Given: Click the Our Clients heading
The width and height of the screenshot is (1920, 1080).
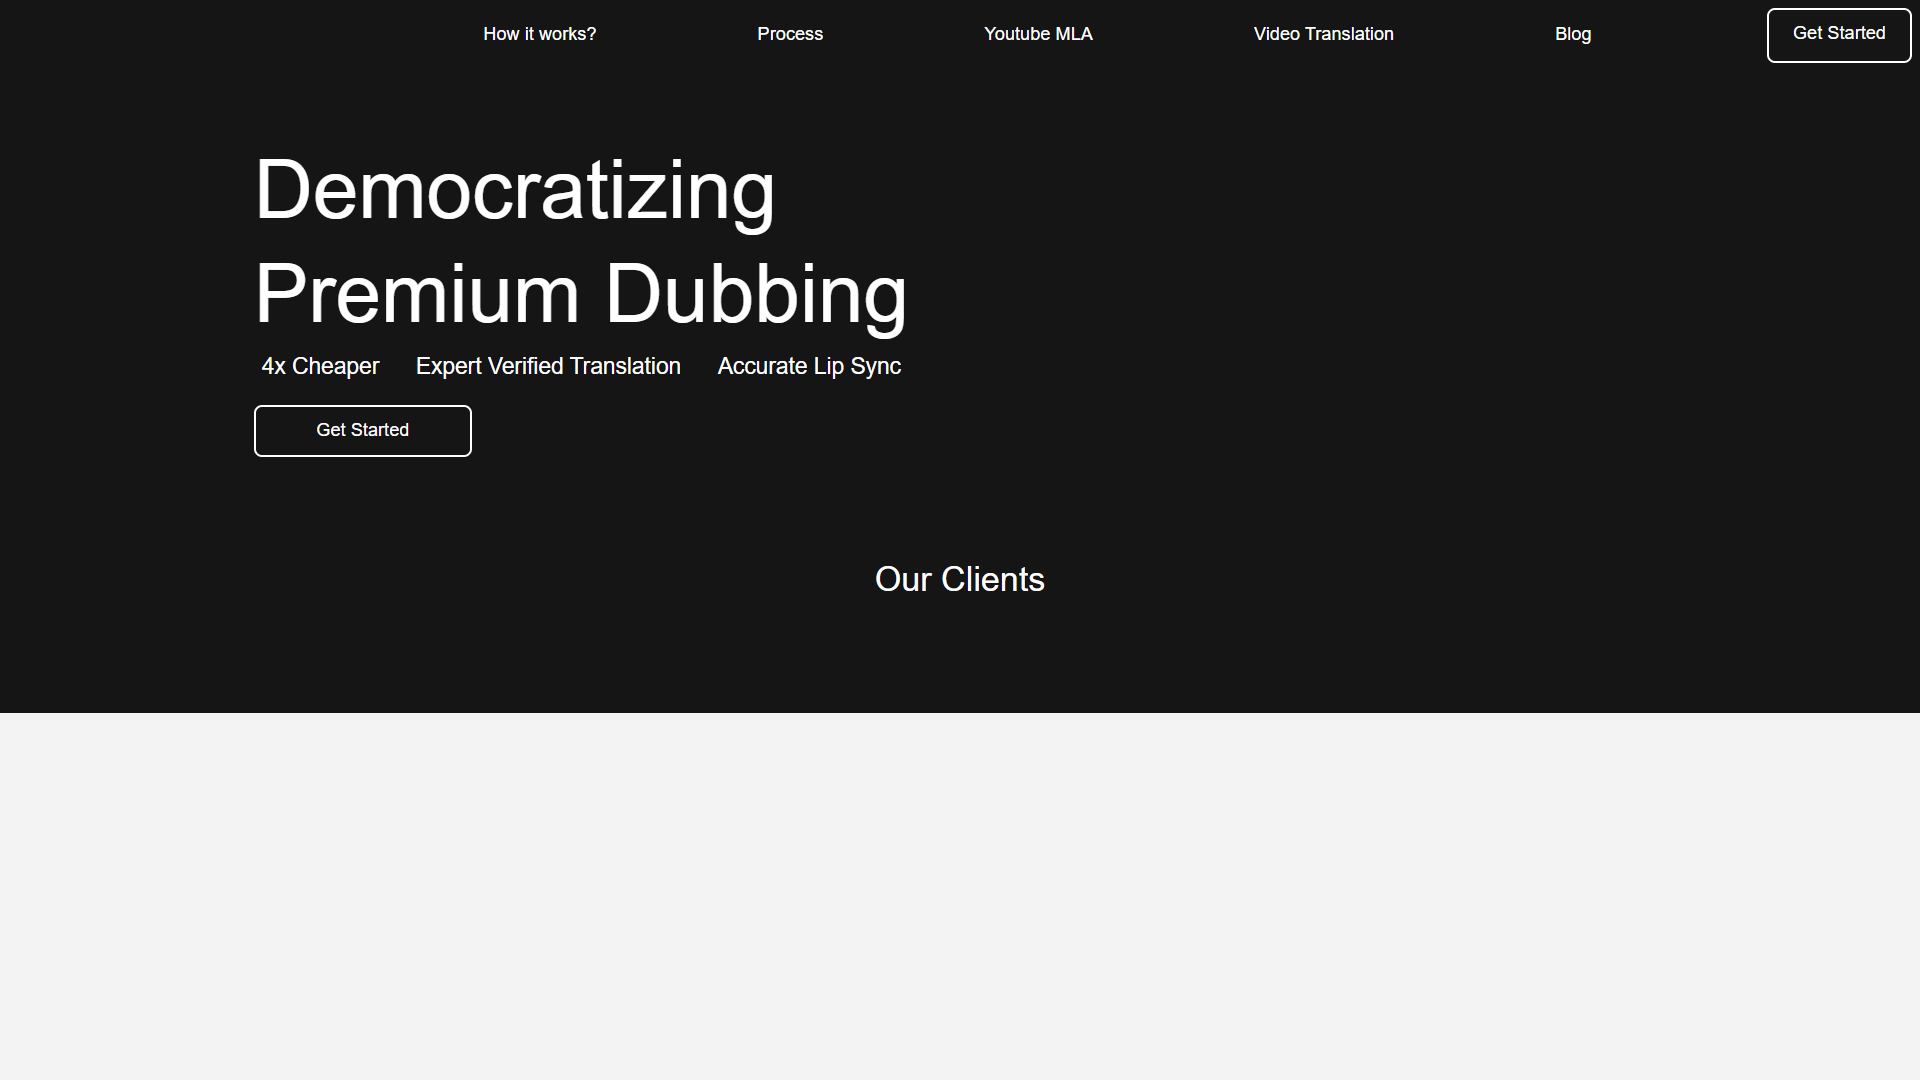Looking at the screenshot, I should click(x=960, y=579).
